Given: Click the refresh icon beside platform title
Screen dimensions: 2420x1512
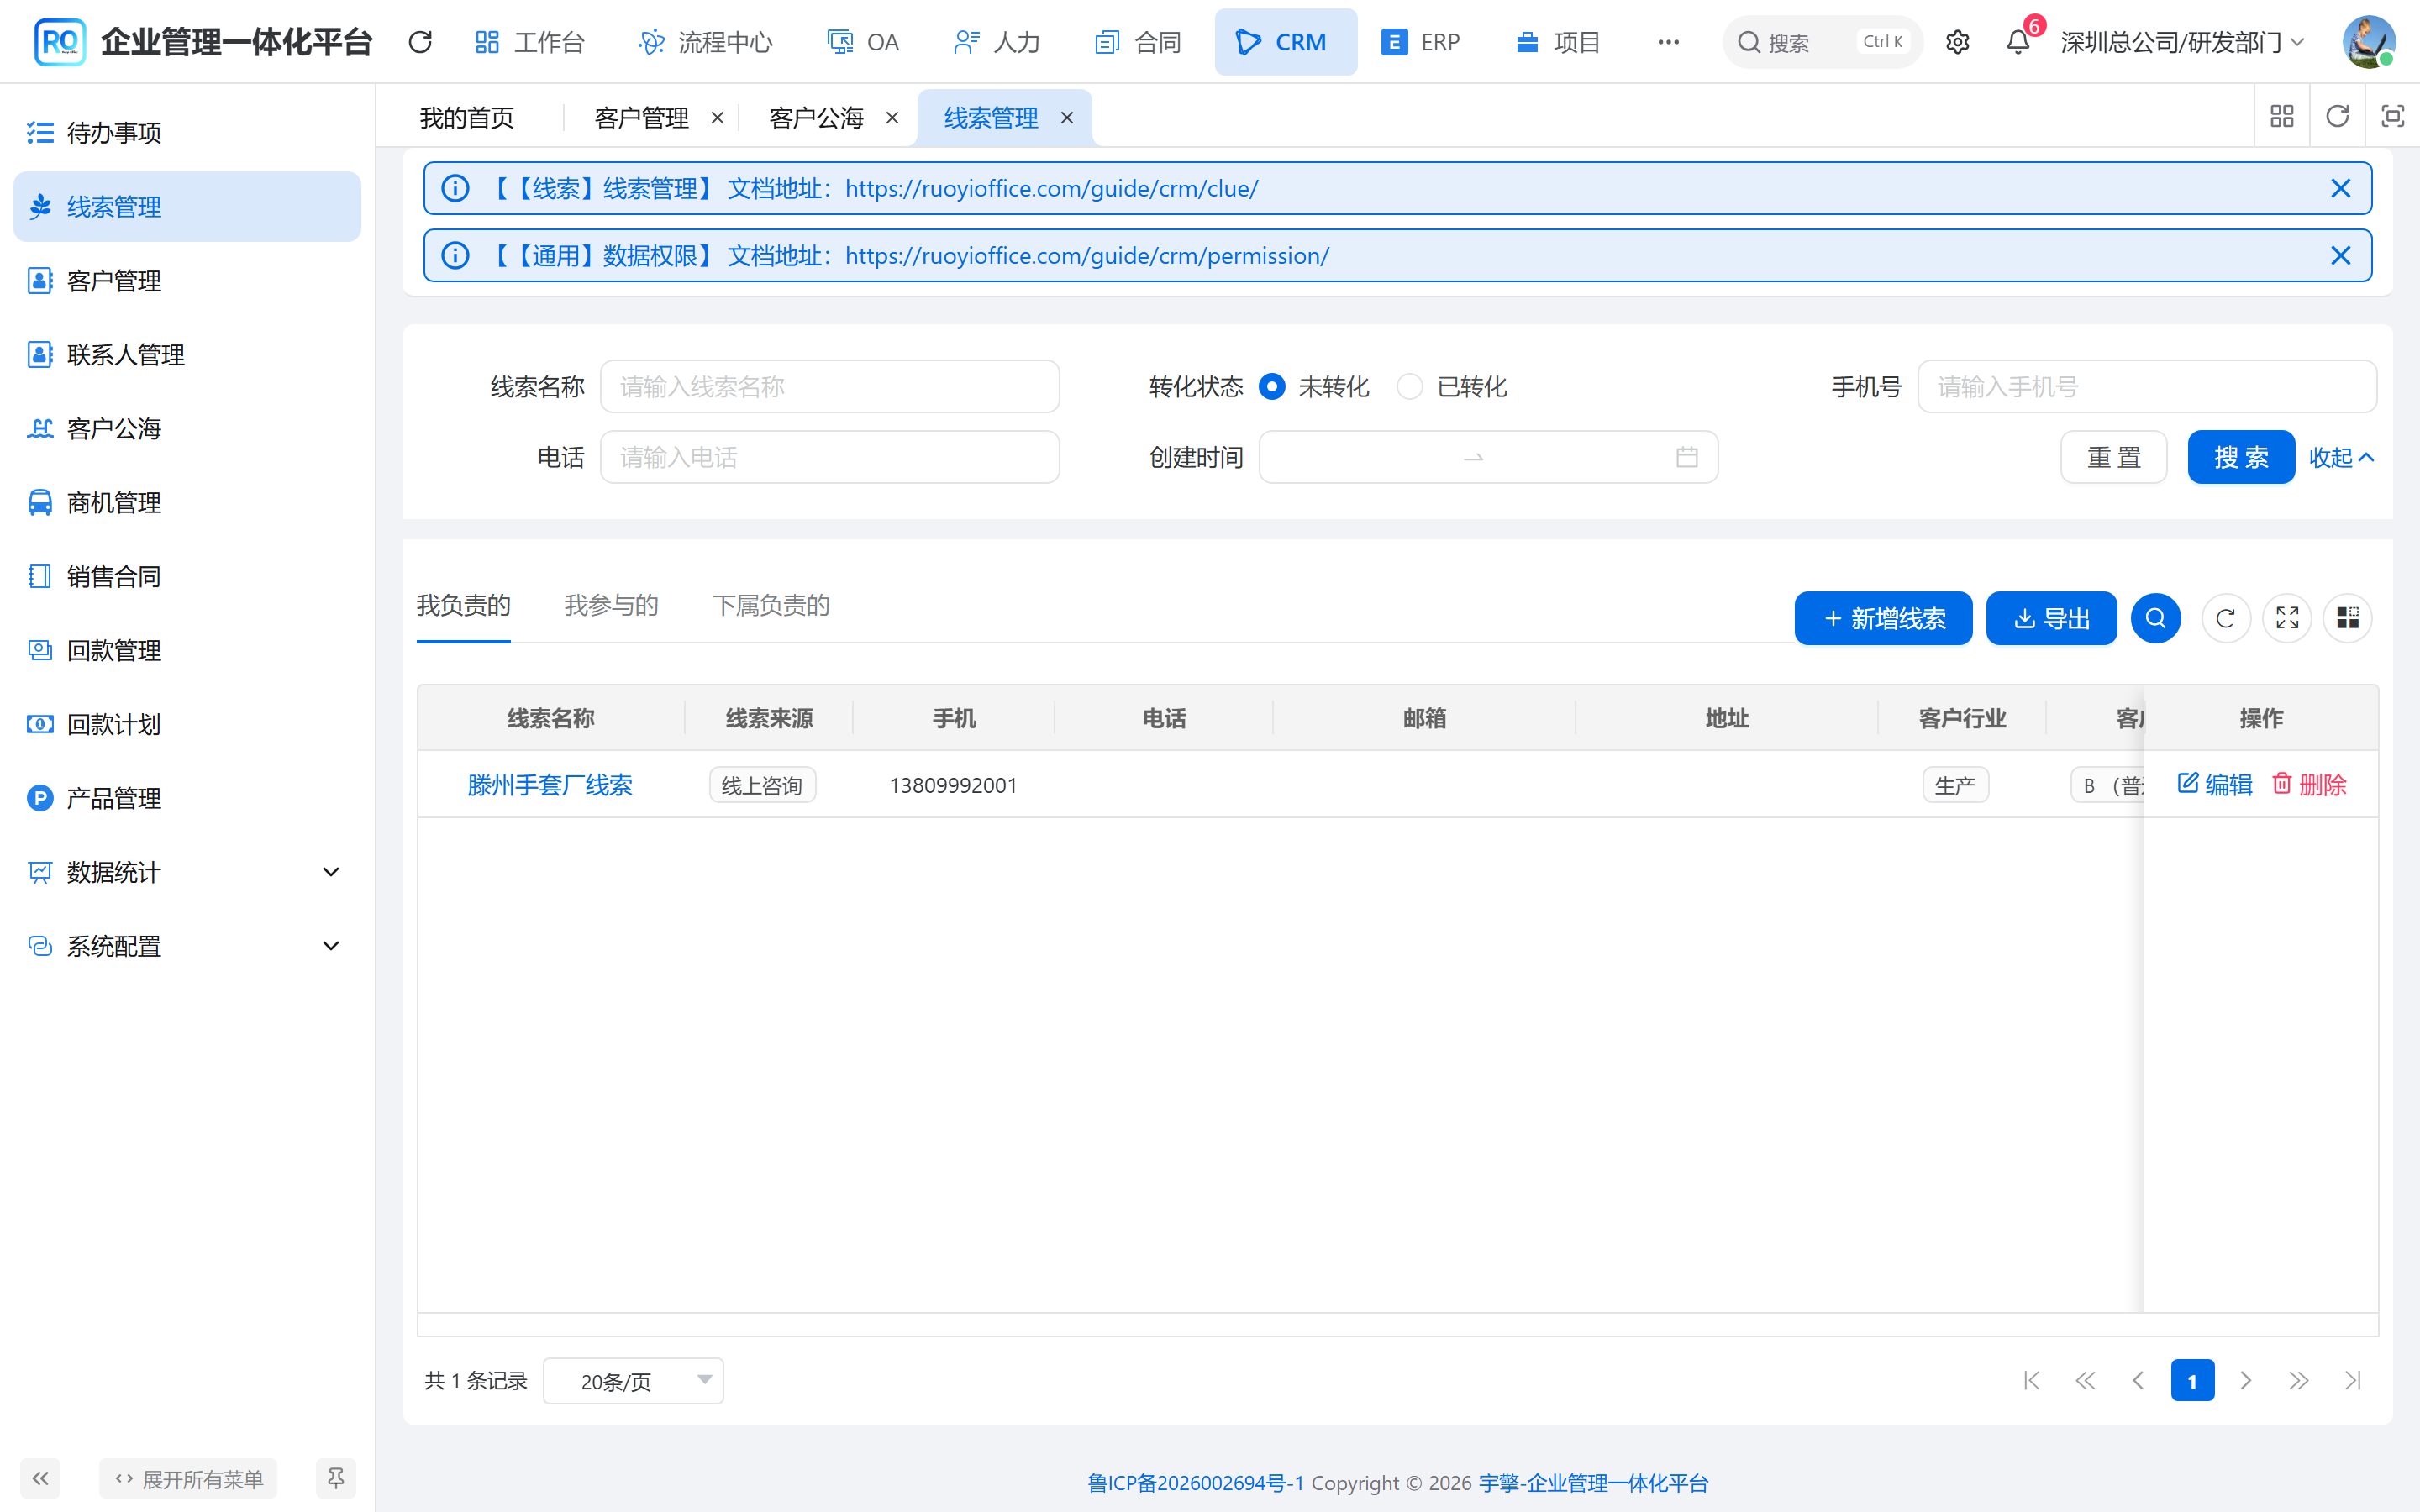Looking at the screenshot, I should coord(420,42).
